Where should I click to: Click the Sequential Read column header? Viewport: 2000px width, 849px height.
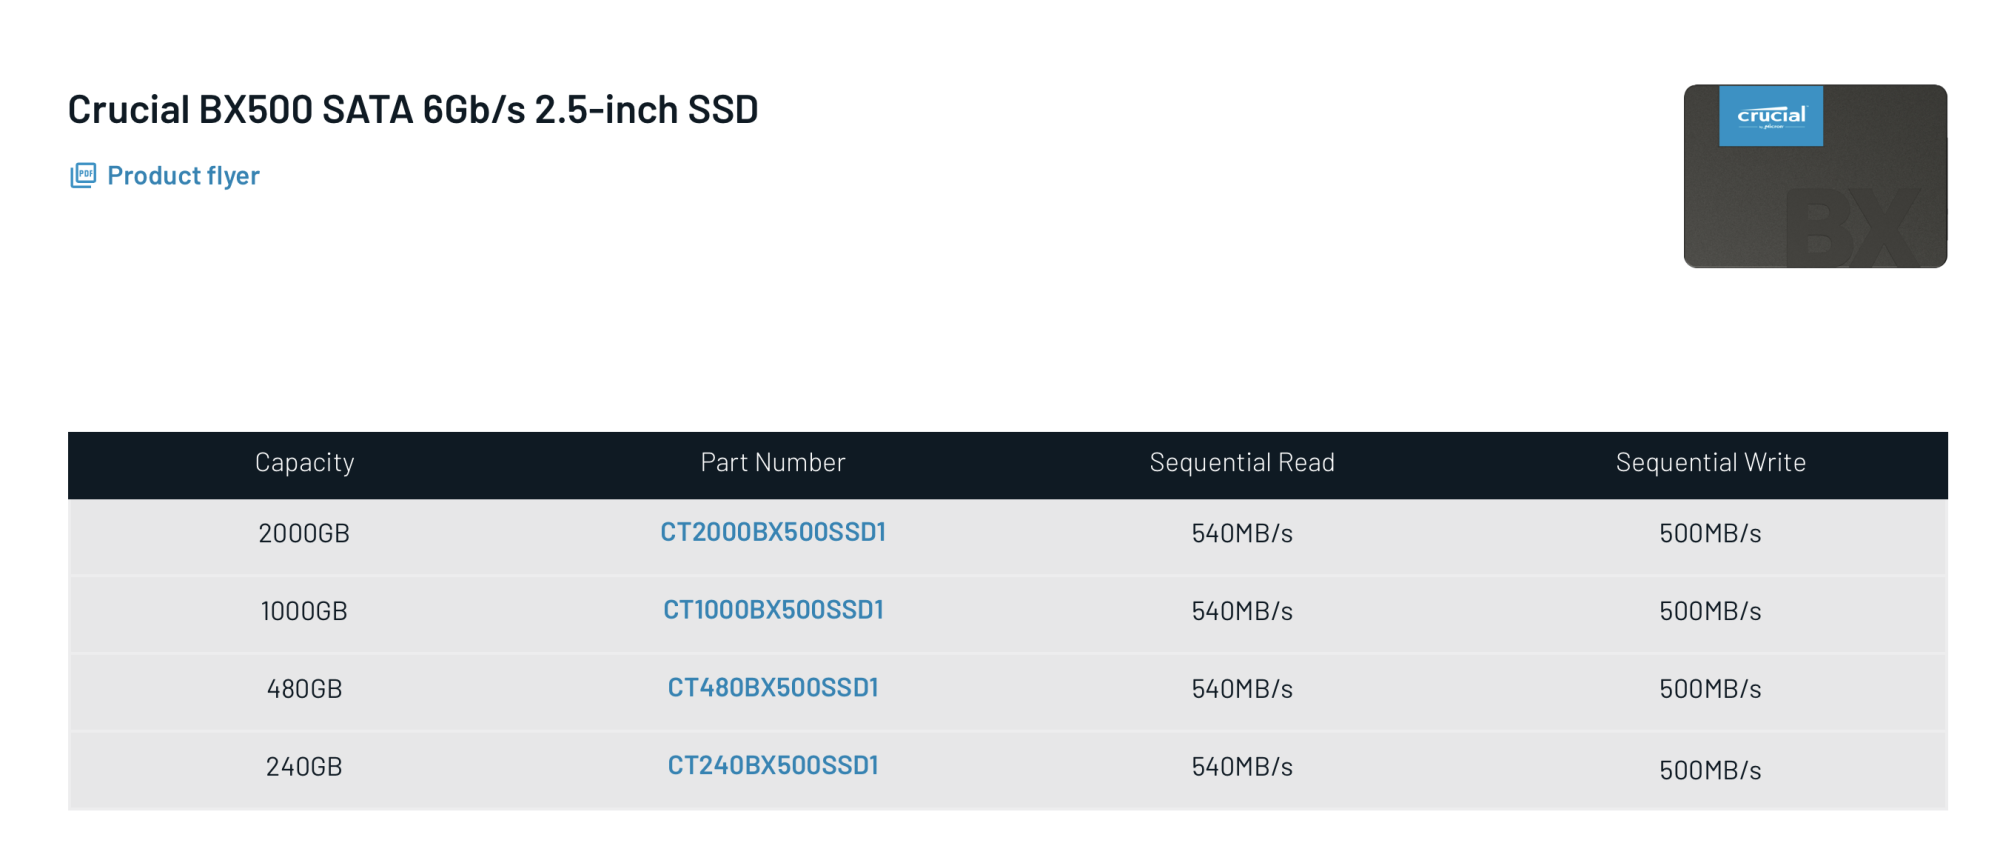[1242, 462]
